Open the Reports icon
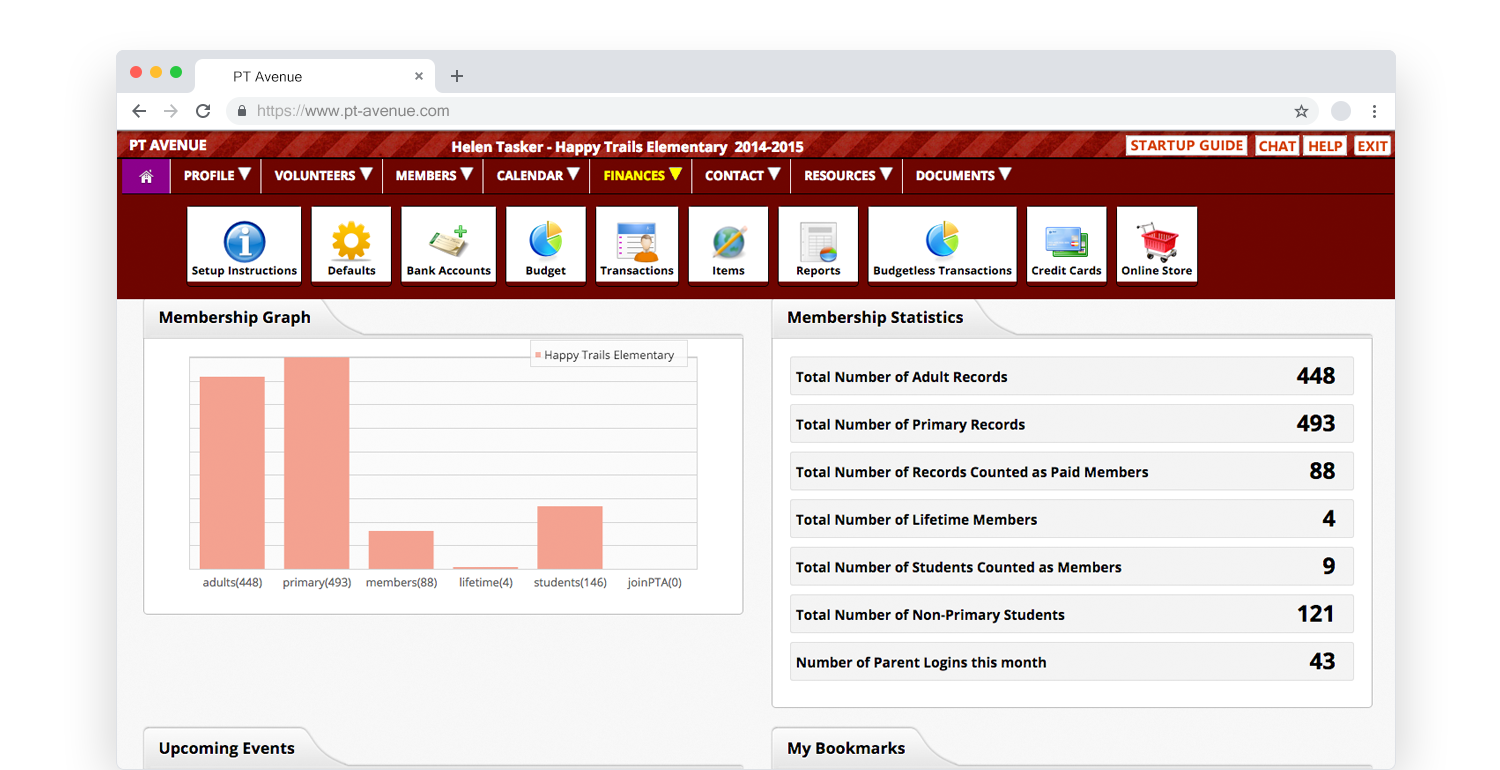Viewport: 1500px width, 770px height. [818, 245]
